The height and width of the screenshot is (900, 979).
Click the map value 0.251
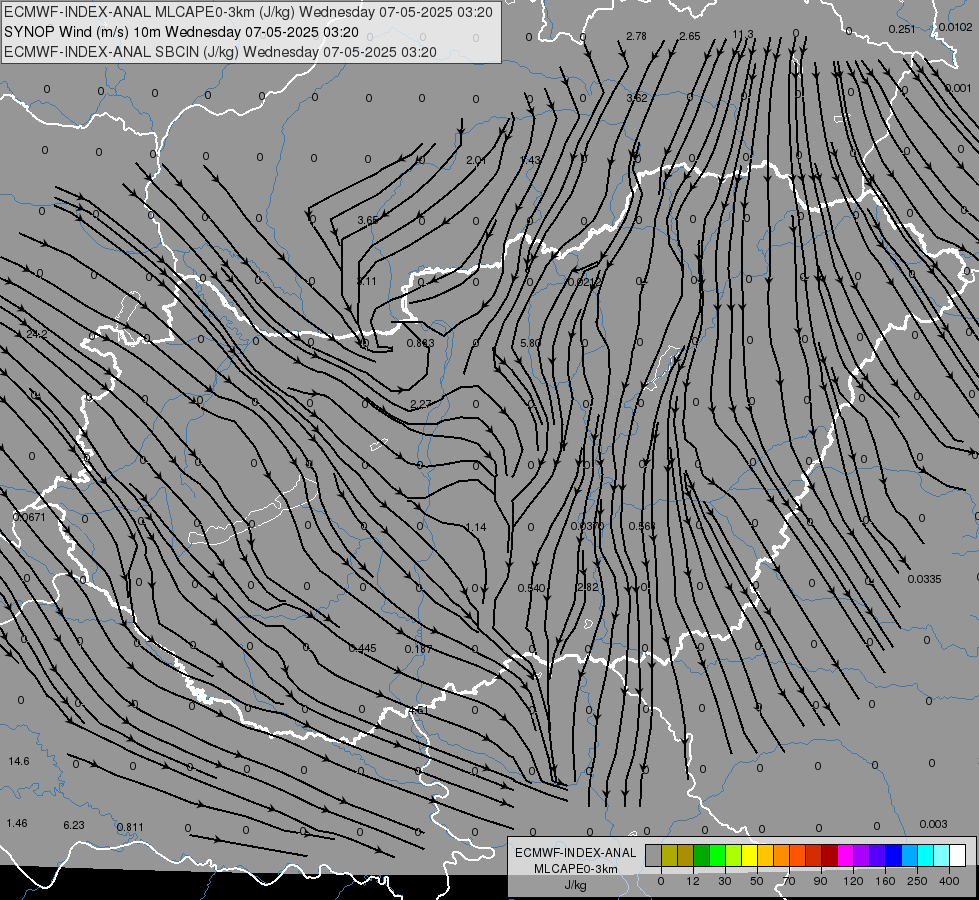coord(902,29)
